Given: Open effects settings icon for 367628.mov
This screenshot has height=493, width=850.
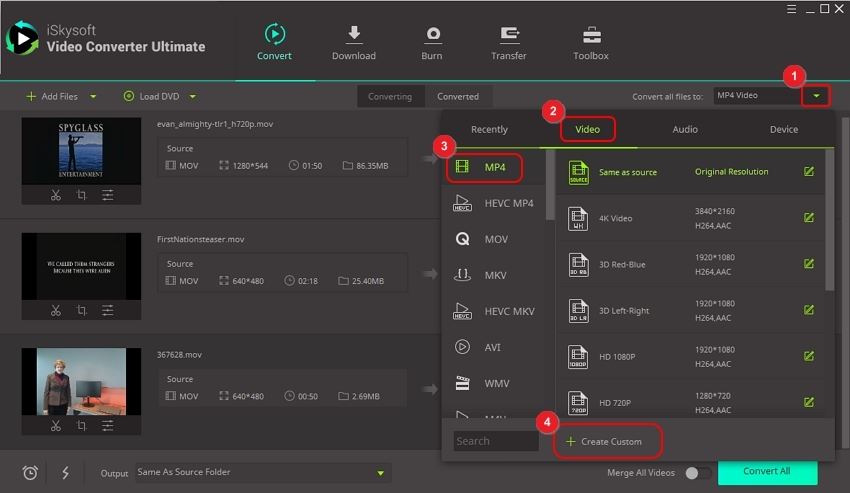Looking at the screenshot, I should 108,426.
